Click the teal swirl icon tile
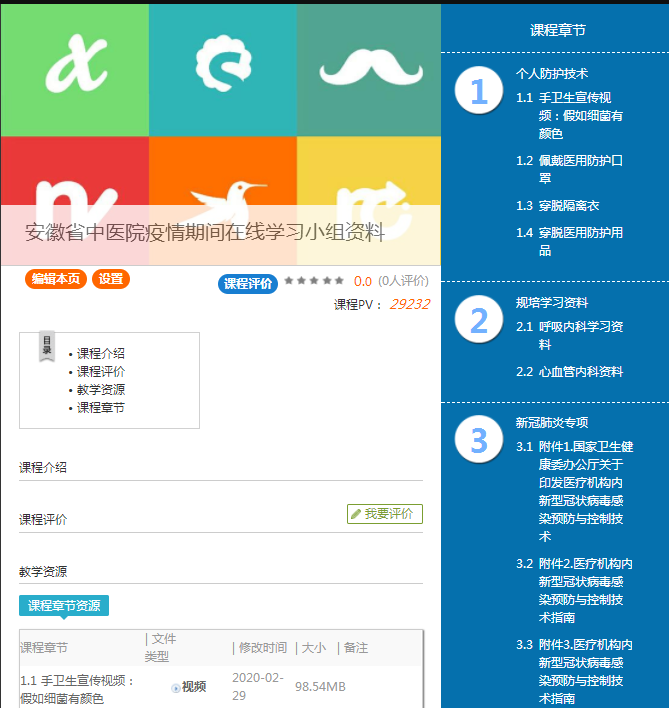The image size is (669, 708). point(222,69)
